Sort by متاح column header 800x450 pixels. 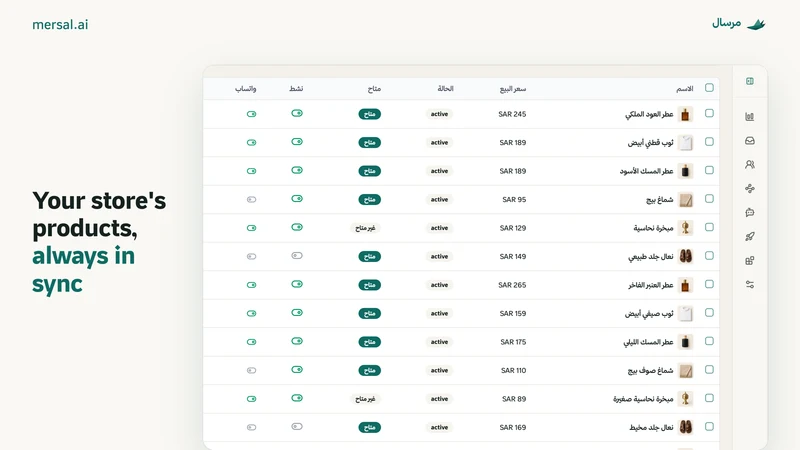(374, 89)
